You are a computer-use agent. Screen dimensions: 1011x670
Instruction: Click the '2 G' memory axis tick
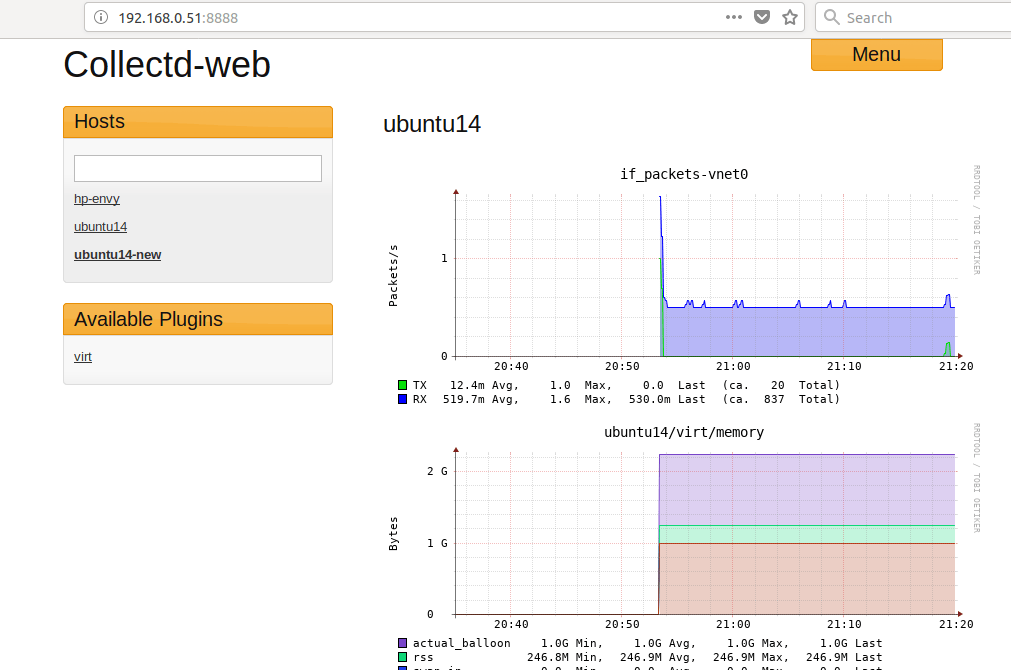437,471
